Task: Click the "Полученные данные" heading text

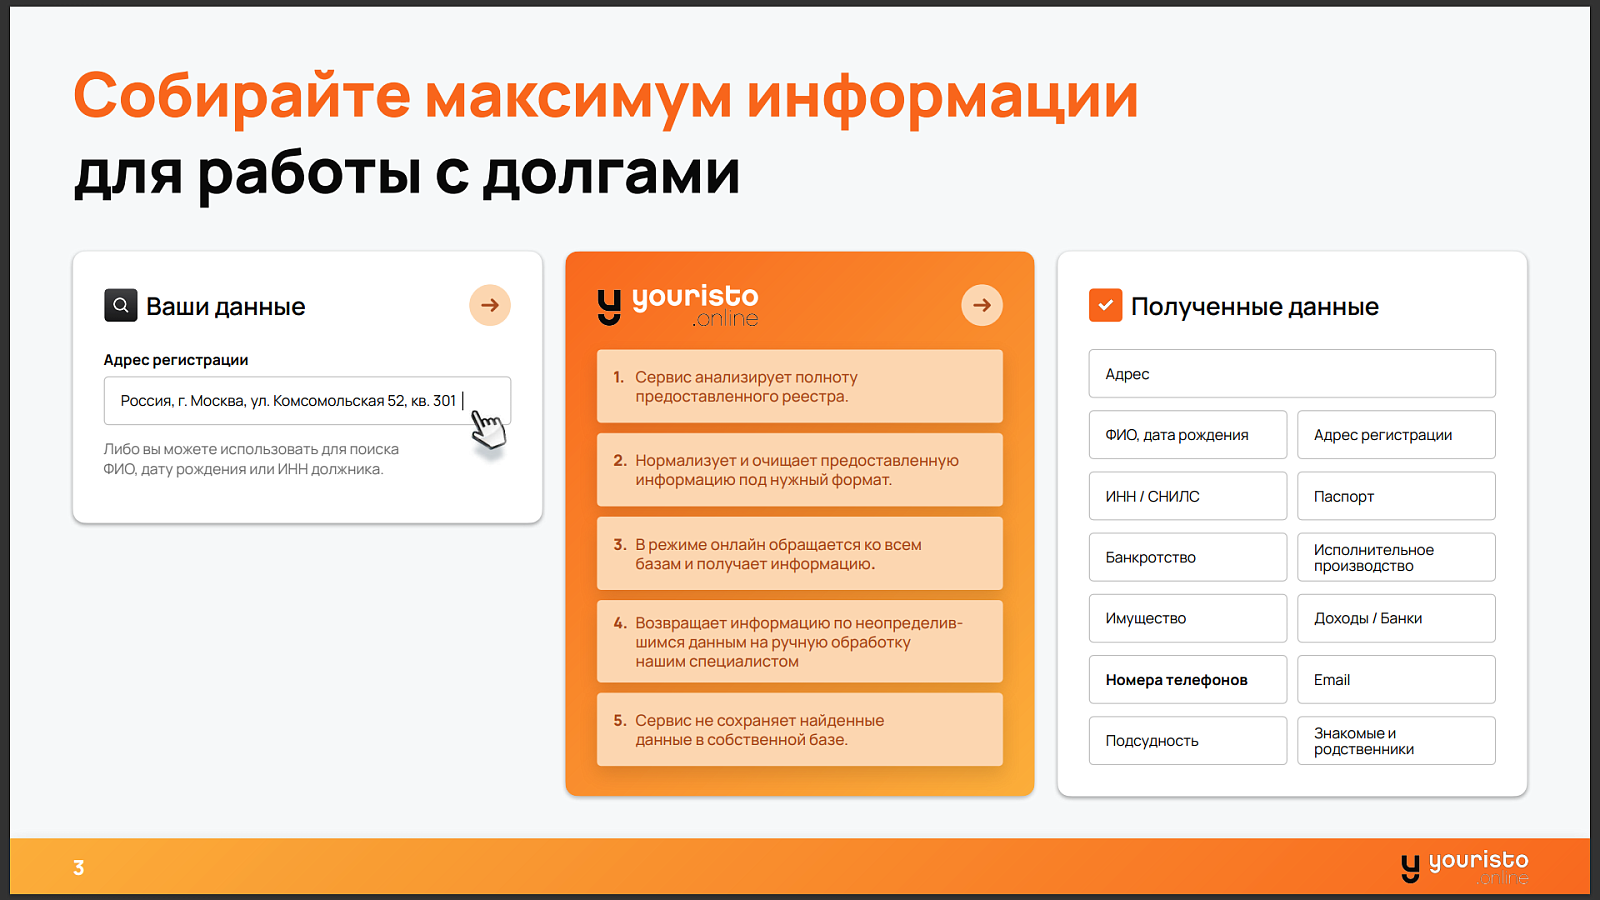Action: click(1254, 307)
